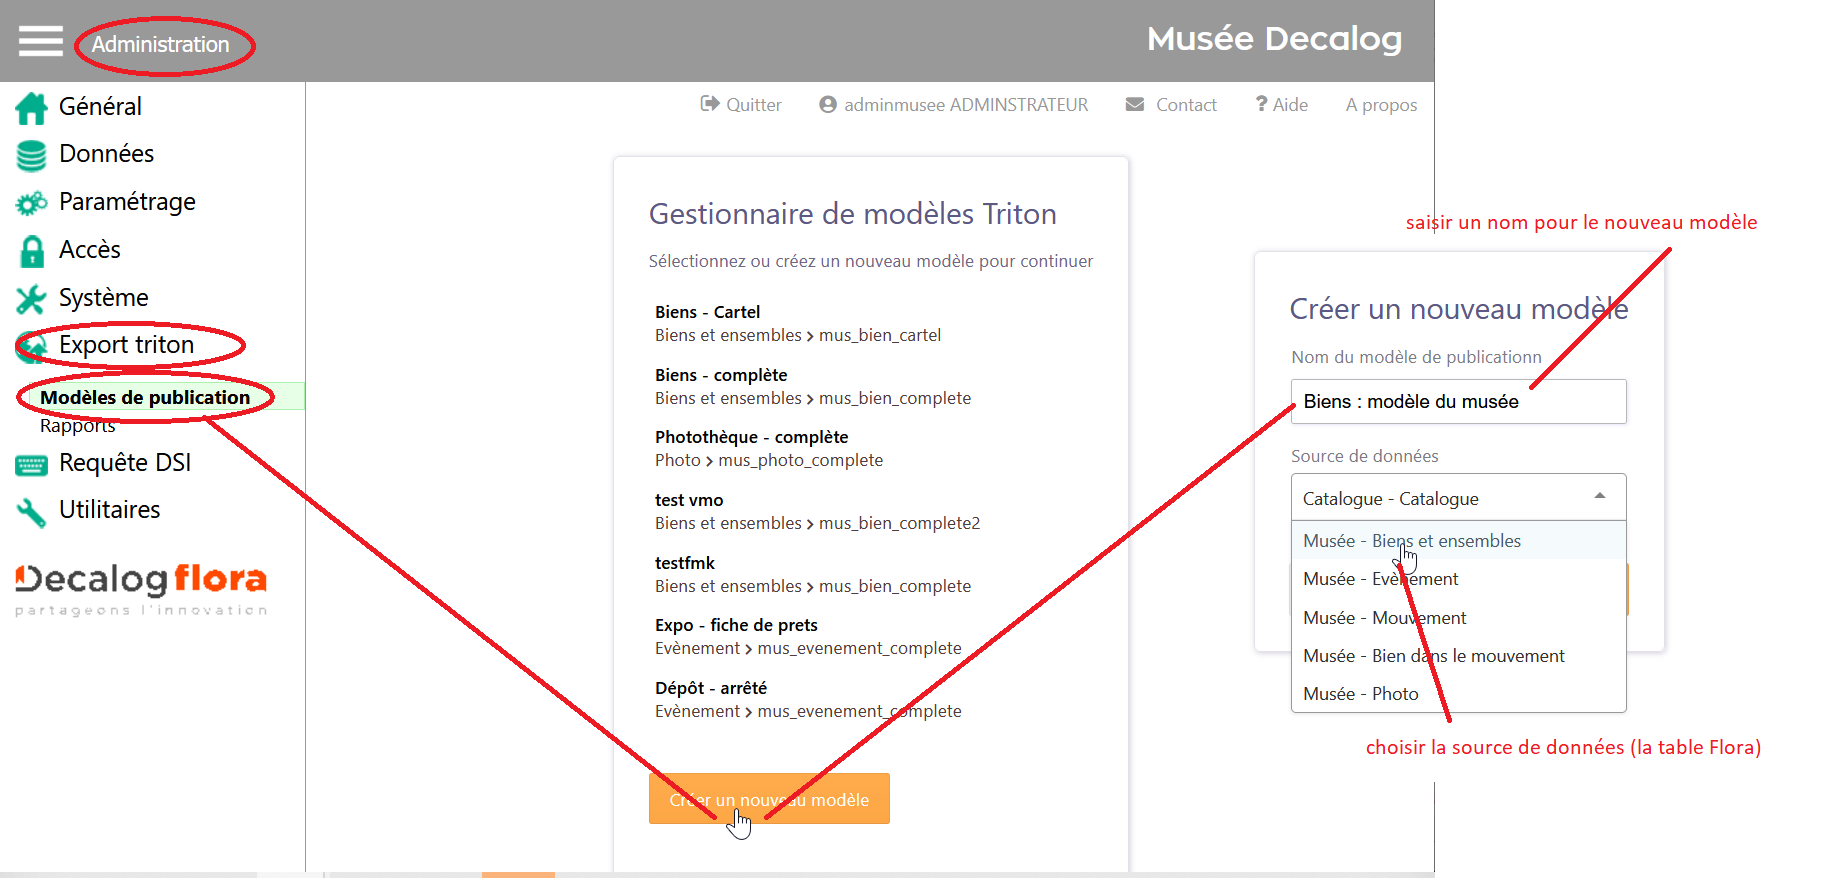Screen dimensions: 1834x878
Task: Select the Biens - Cartel model
Action: pos(707,312)
